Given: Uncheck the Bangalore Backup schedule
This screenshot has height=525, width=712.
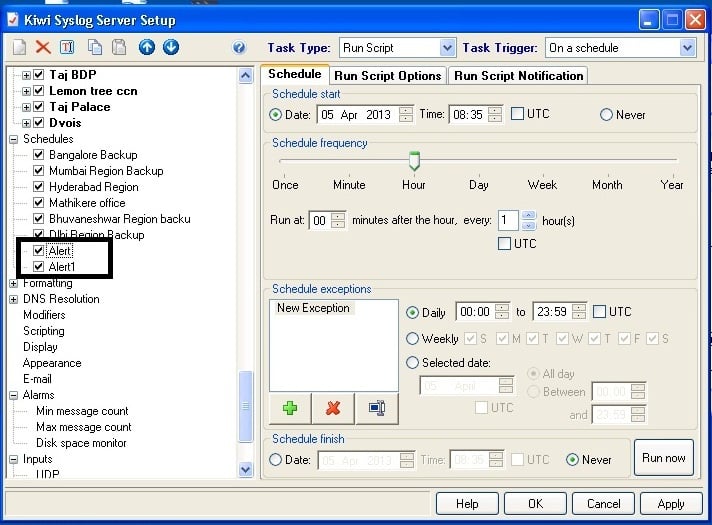Looking at the screenshot, I should pos(39,155).
